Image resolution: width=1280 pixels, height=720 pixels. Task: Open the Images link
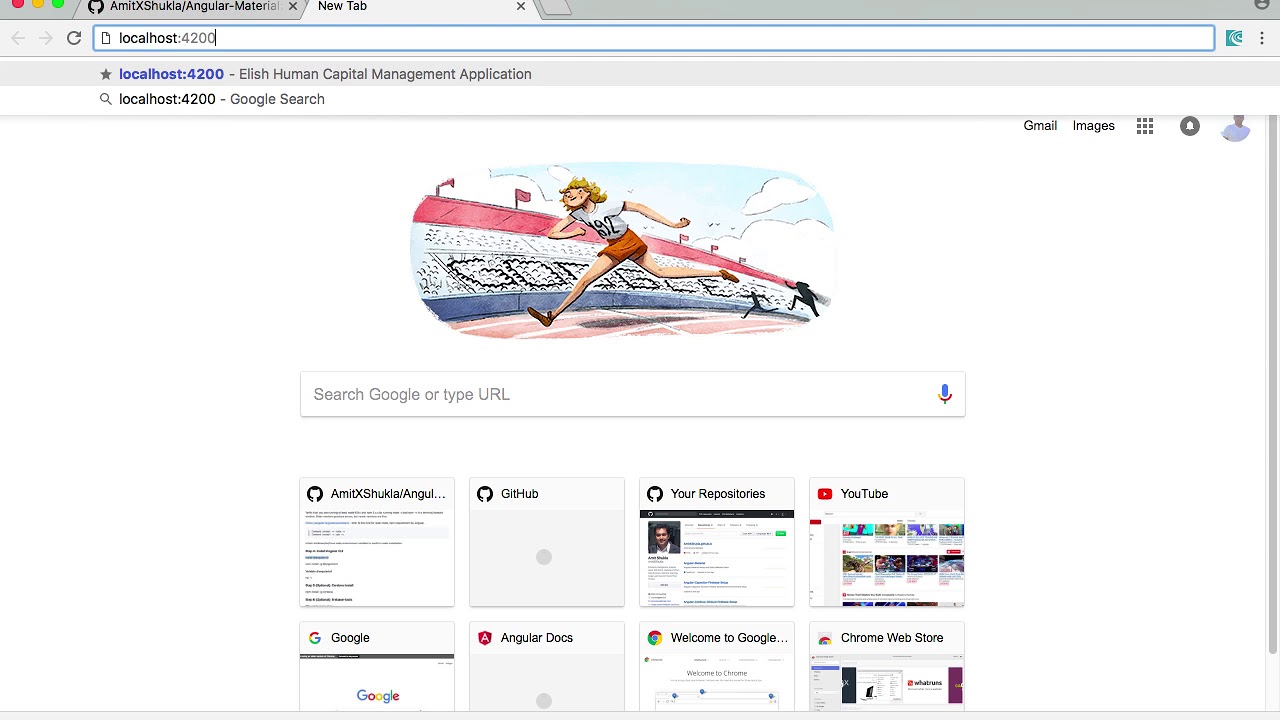(x=1093, y=126)
